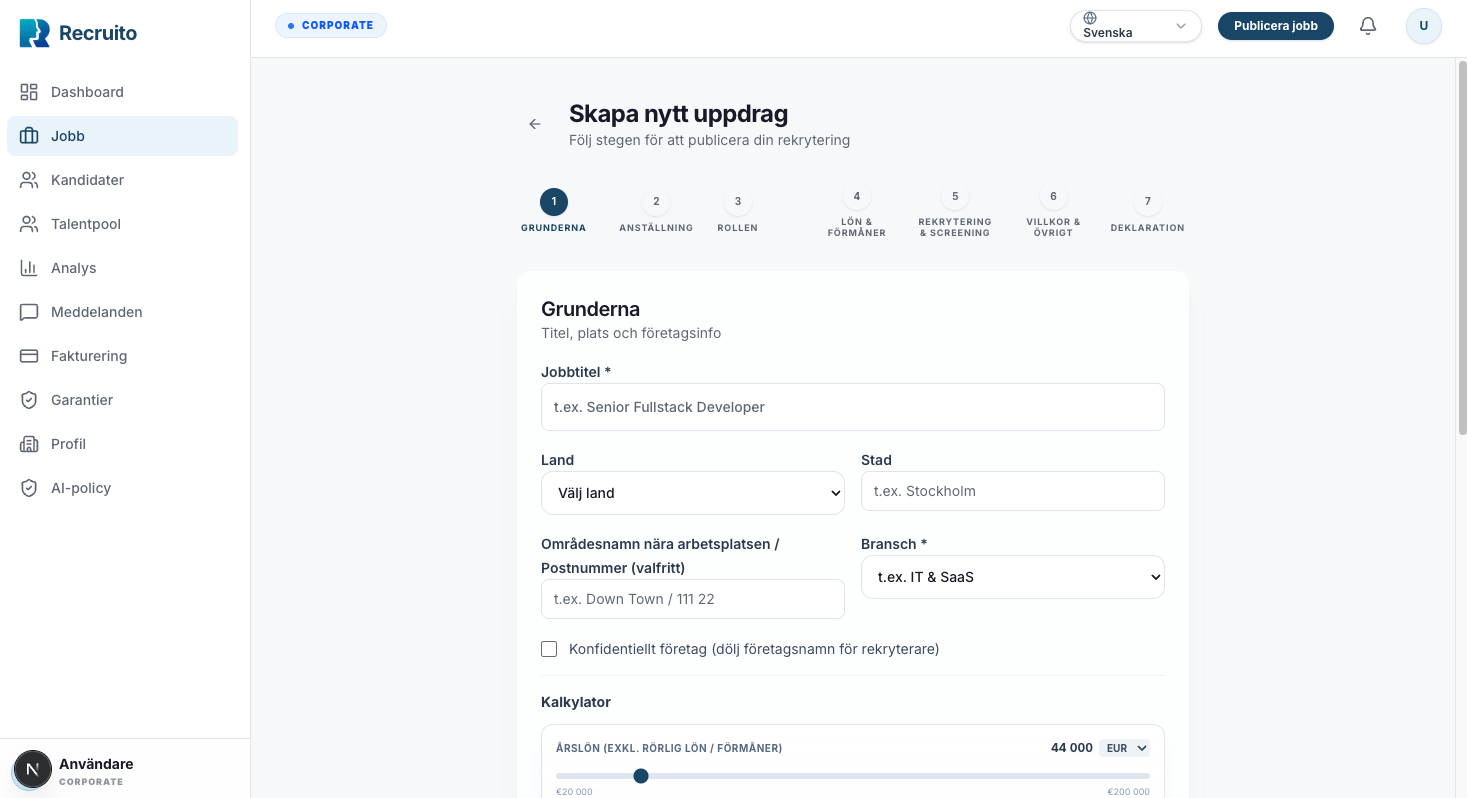Click the Recruito logo icon
The image size is (1467, 798).
click(34, 32)
